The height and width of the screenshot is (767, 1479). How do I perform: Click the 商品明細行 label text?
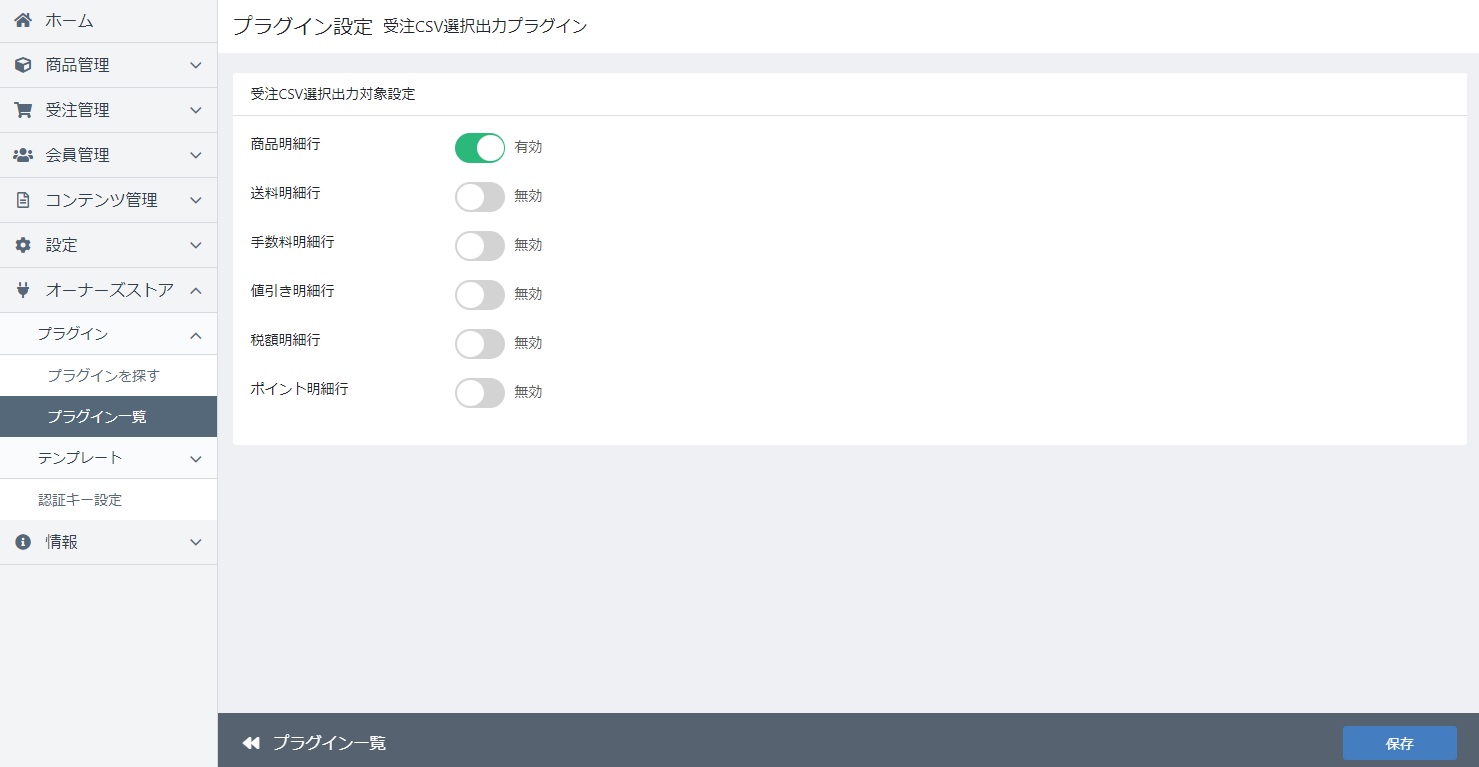(285, 144)
